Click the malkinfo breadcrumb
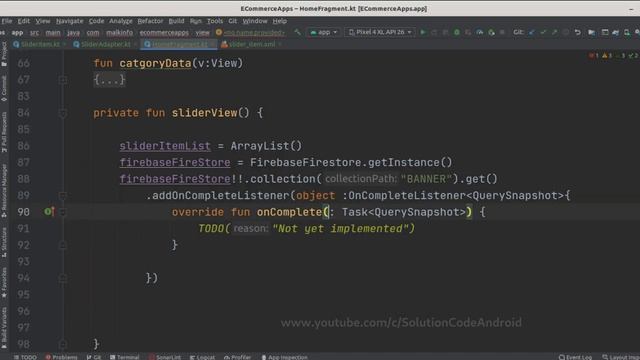Image resolution: width=640 pixels, height=360 pixels. (x=119, y=32)
